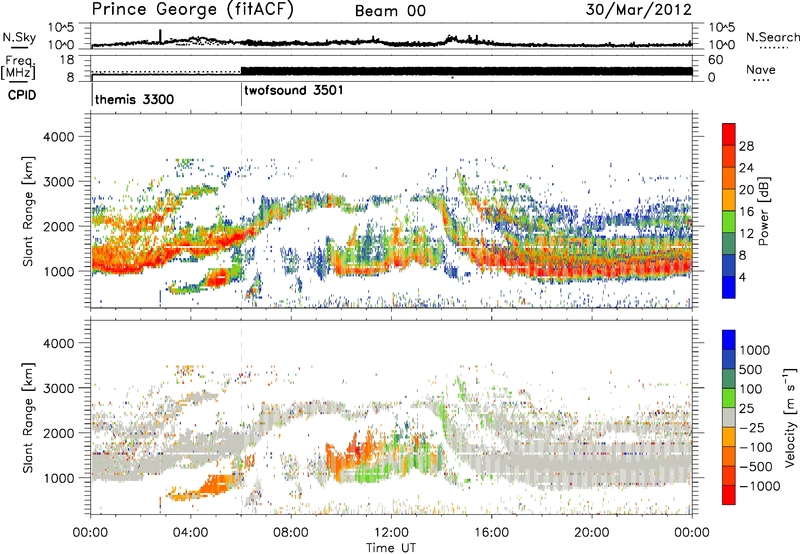This screenshot has width=800, height=554.
Task: Click the '1000' tick on the velocity colorbar
Action: click(x=754, y=350)
